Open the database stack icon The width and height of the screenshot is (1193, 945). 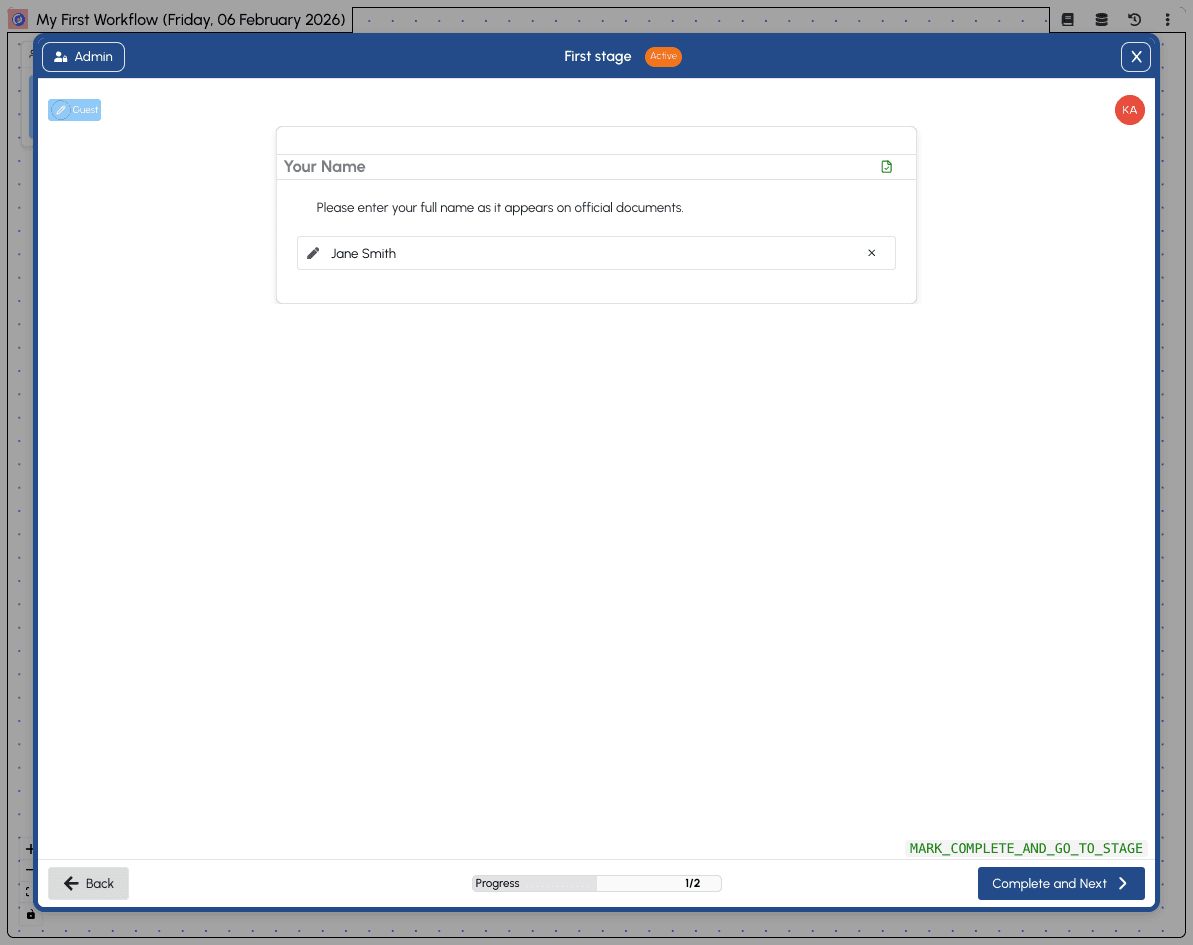pos(1101,19)
